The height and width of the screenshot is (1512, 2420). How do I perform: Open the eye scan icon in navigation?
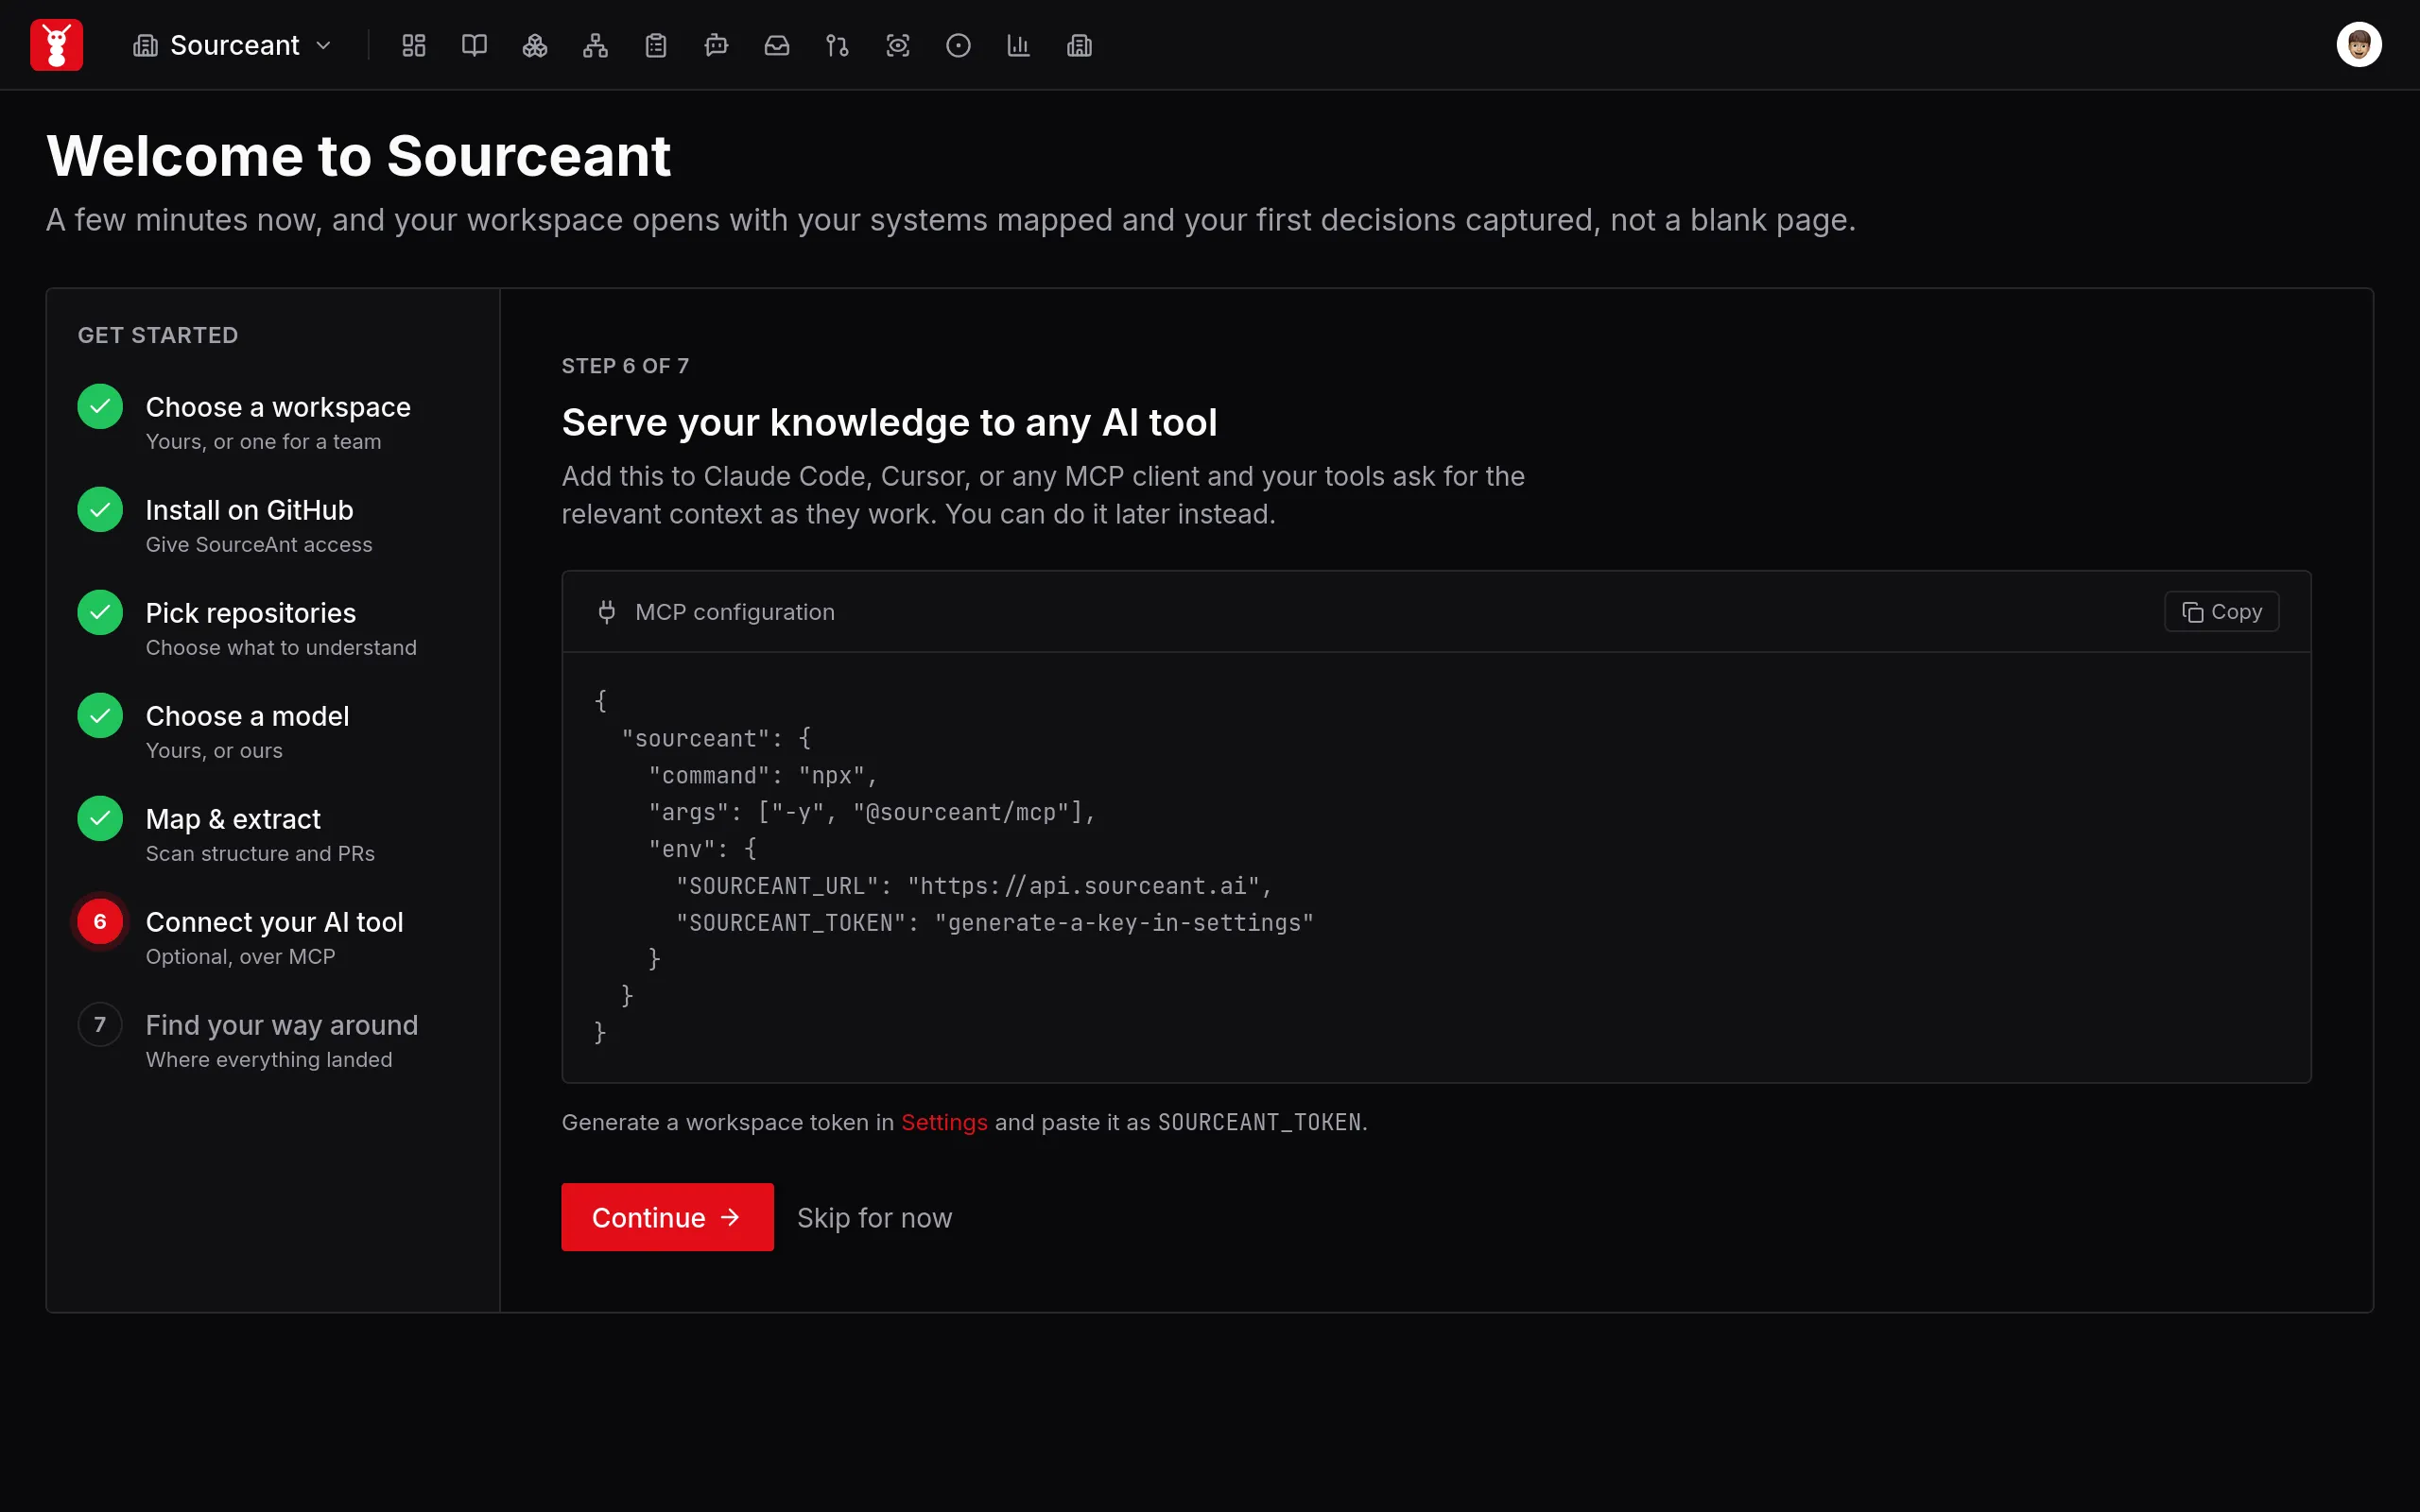[x=898, y=45]
